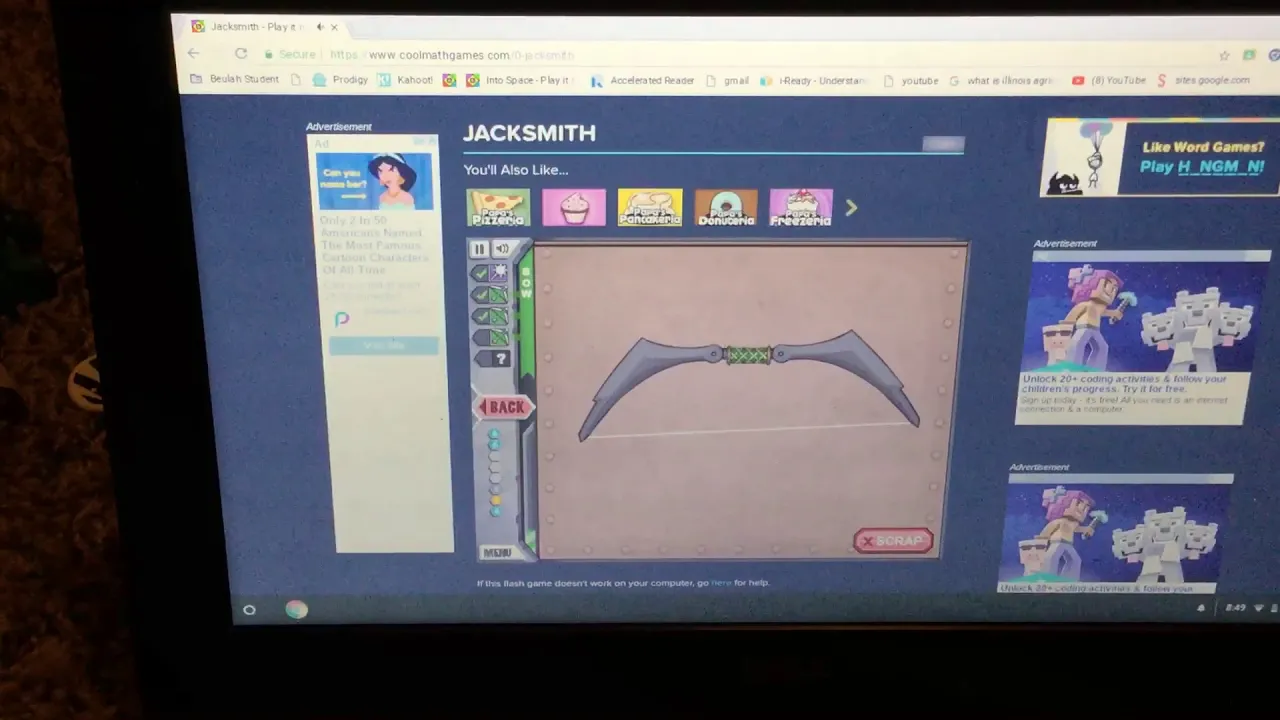Open Papa's Donuteria game thumbnail
Screen dimensions: 1280x720
726,207
